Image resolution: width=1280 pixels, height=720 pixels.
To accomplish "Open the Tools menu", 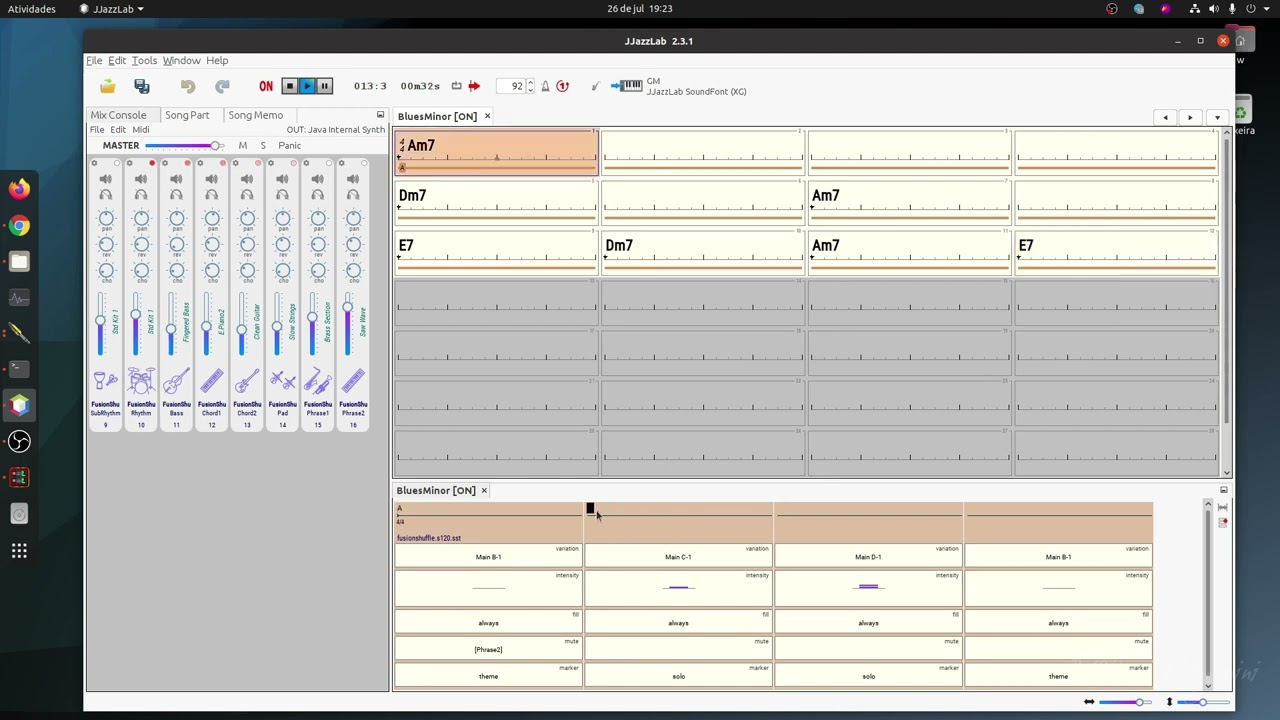I will point(144,60).
